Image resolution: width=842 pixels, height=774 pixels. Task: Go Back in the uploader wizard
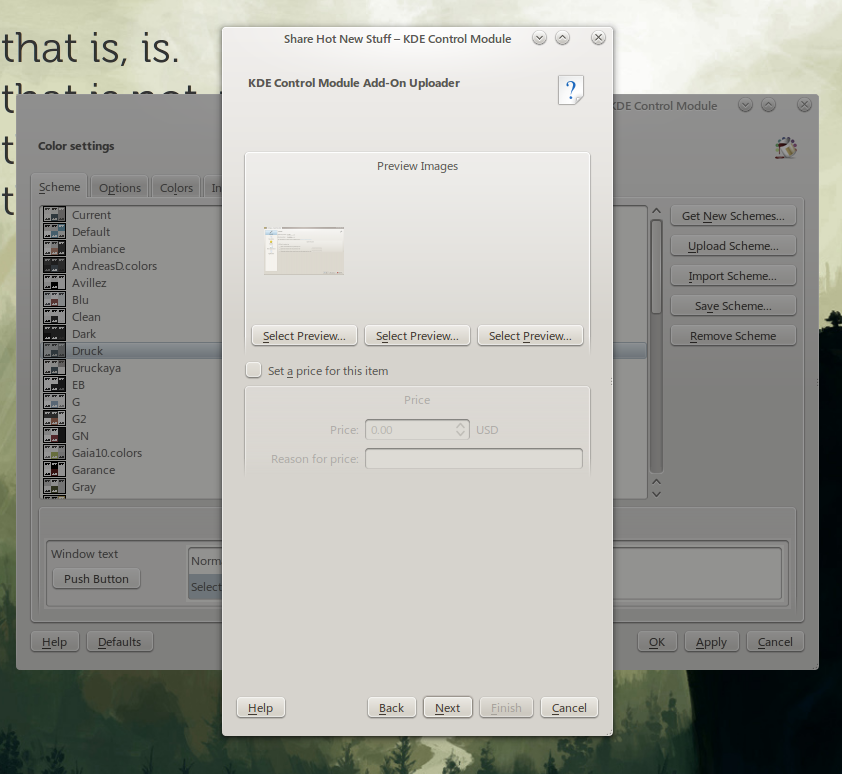pos(391,708)
